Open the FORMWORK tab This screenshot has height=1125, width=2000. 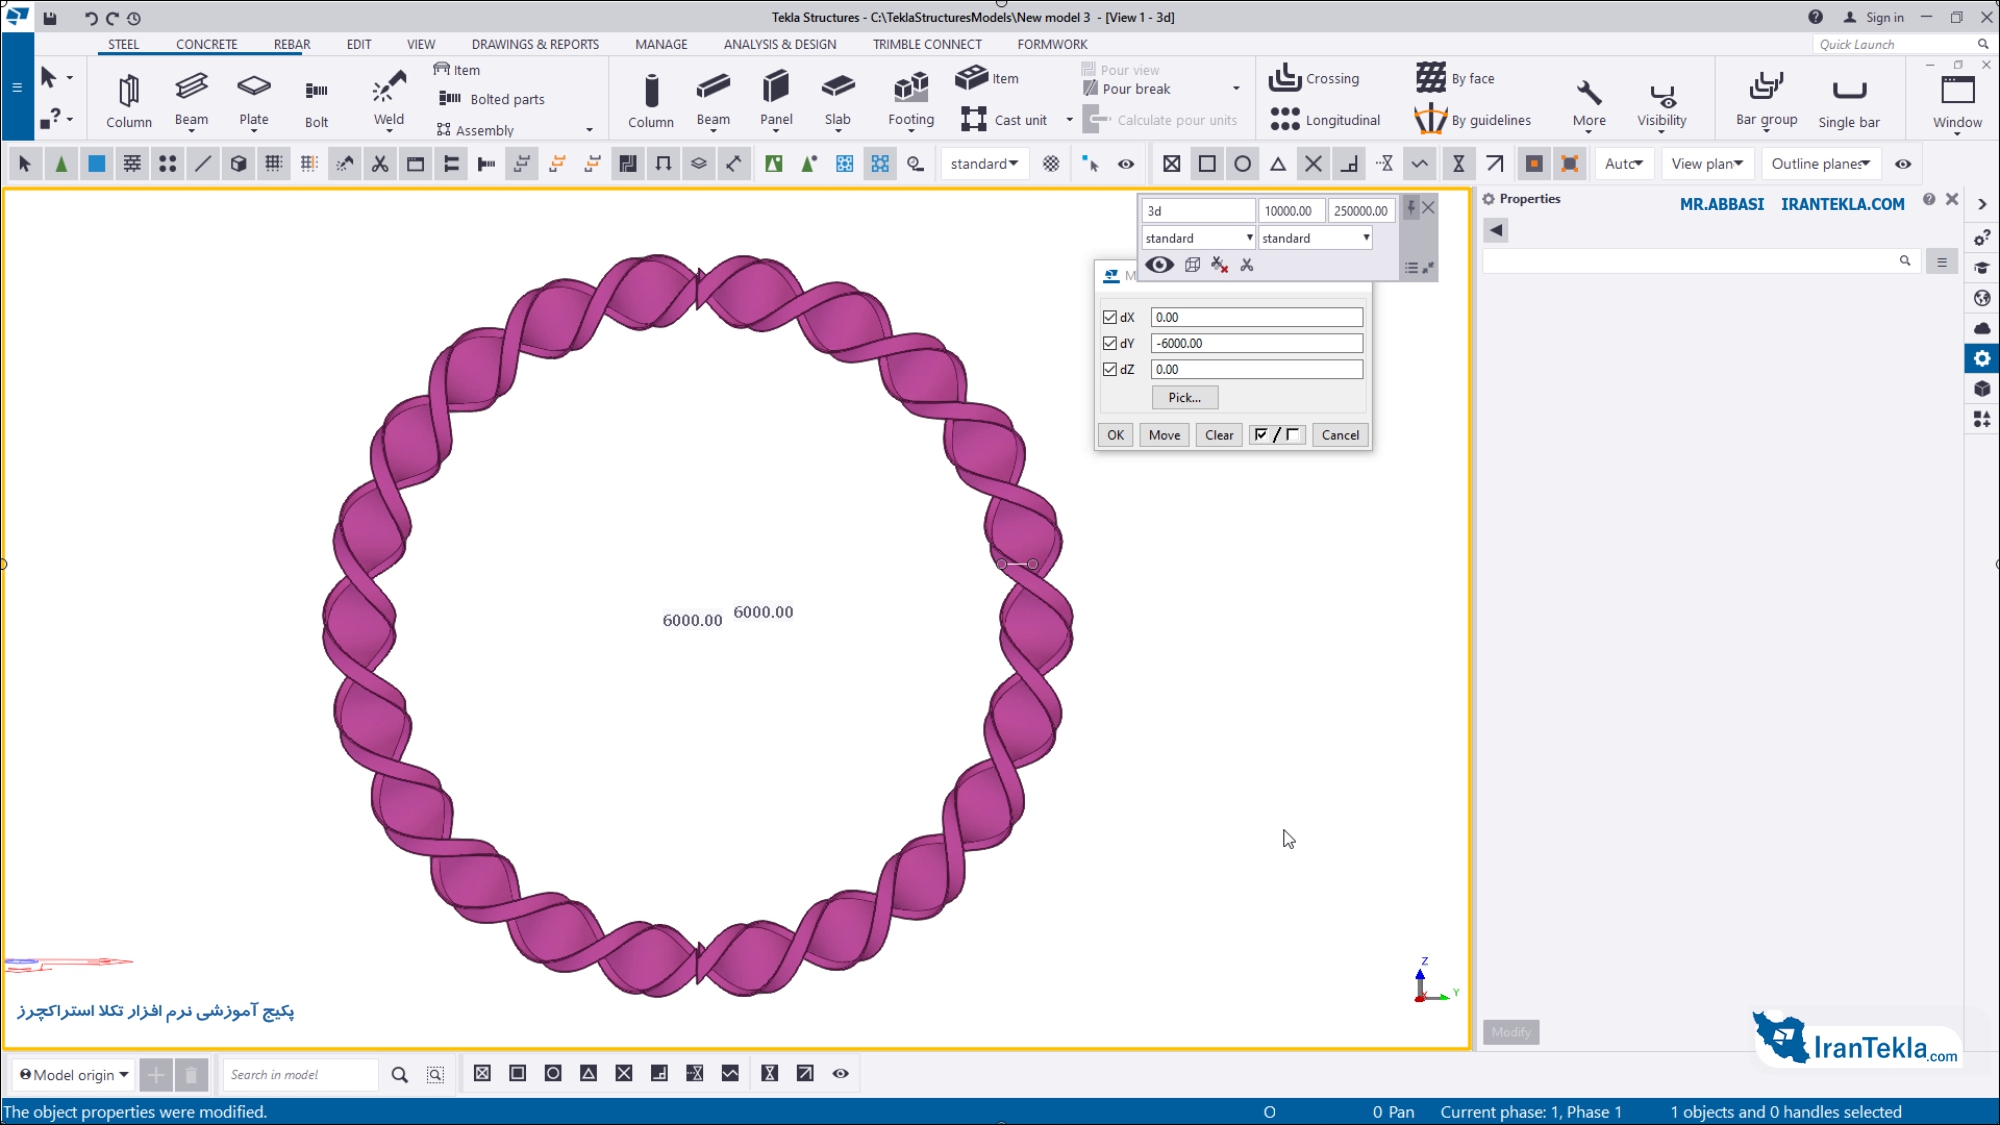point(1052,44)
